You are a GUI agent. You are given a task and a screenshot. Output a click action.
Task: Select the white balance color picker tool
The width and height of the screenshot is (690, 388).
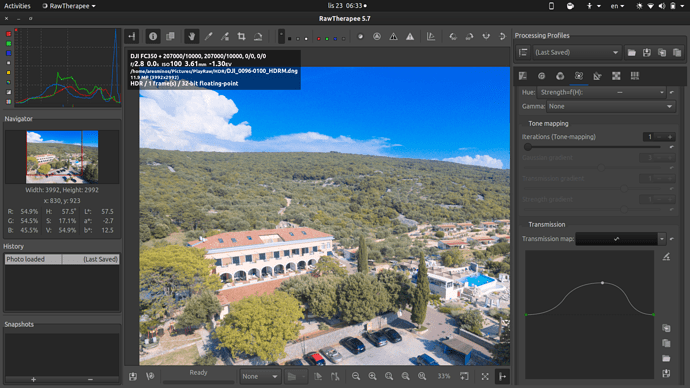208,37
